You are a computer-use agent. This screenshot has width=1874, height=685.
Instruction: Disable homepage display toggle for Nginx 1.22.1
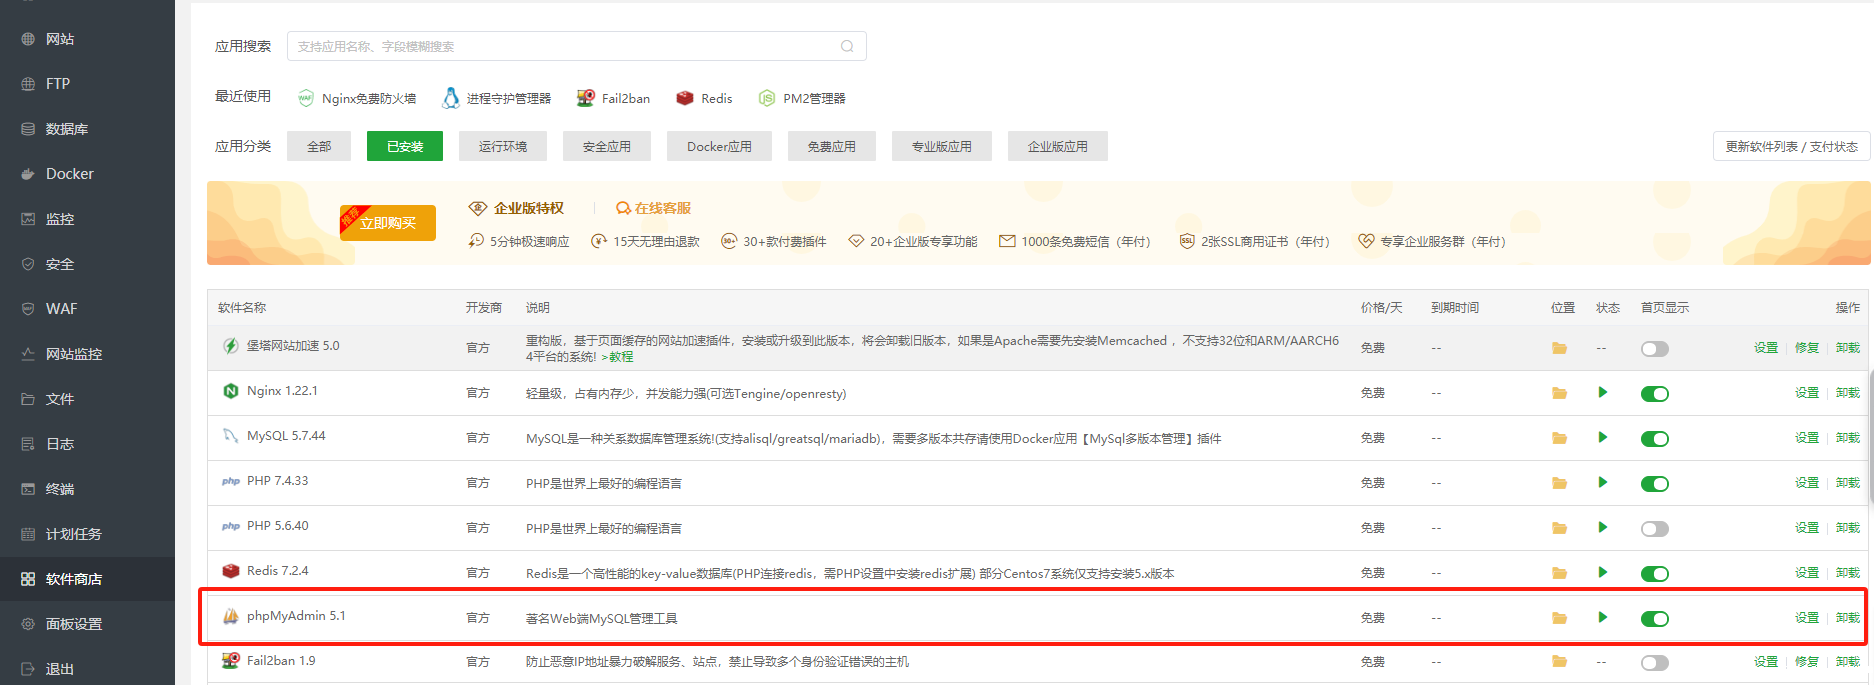pyautogui.click(x=1655, y=394)
